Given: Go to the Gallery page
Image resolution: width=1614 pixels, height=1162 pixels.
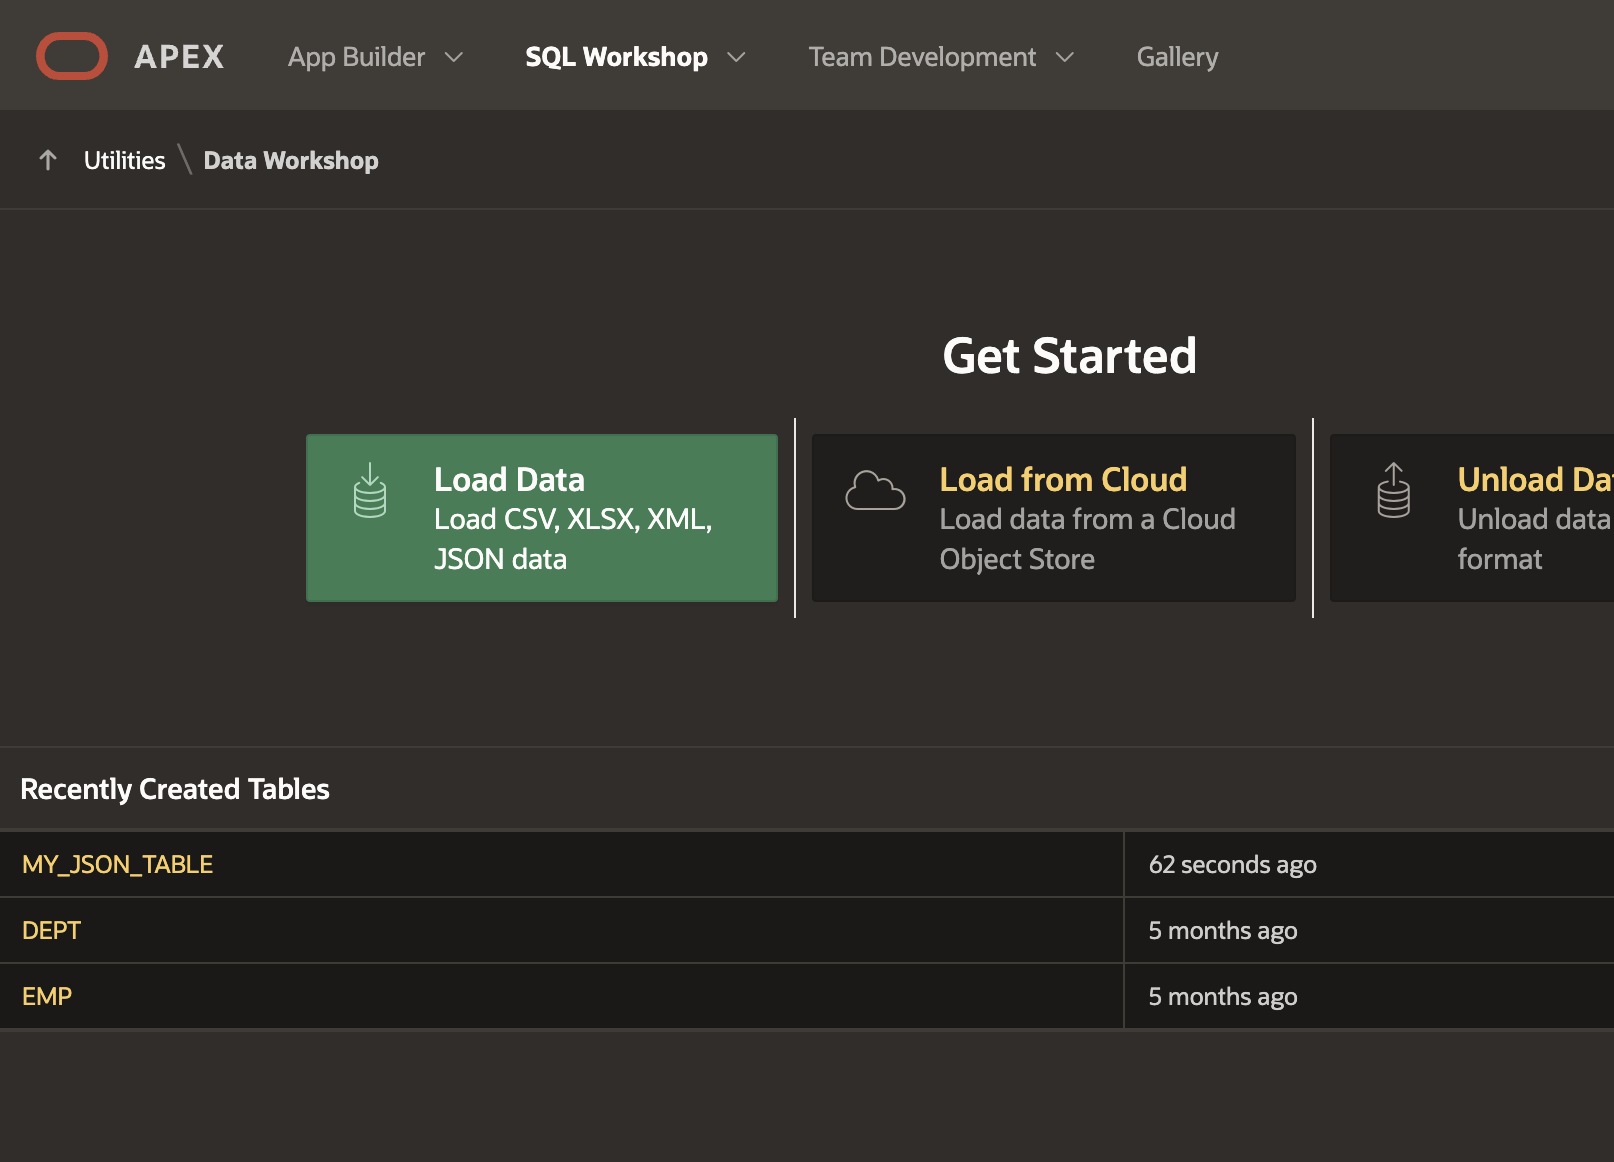Looking at the screenshot, I should point(1177,57).
